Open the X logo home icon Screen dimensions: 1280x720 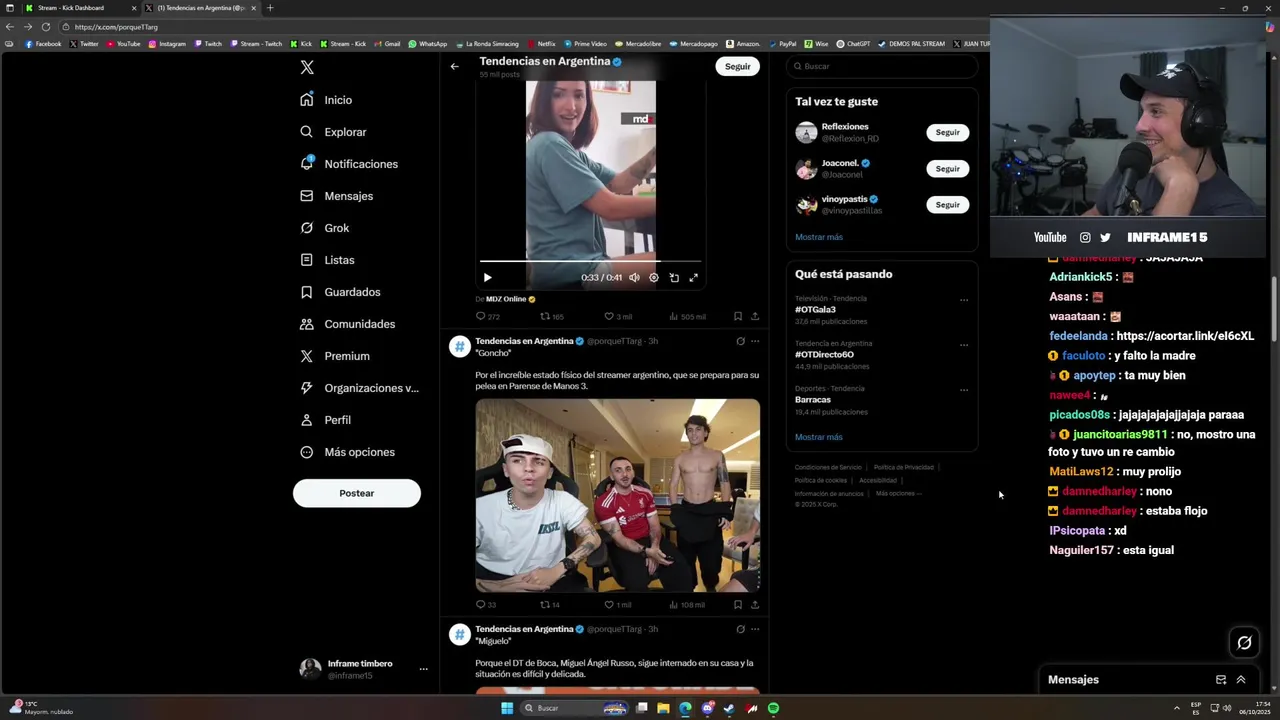pos(307,67)
